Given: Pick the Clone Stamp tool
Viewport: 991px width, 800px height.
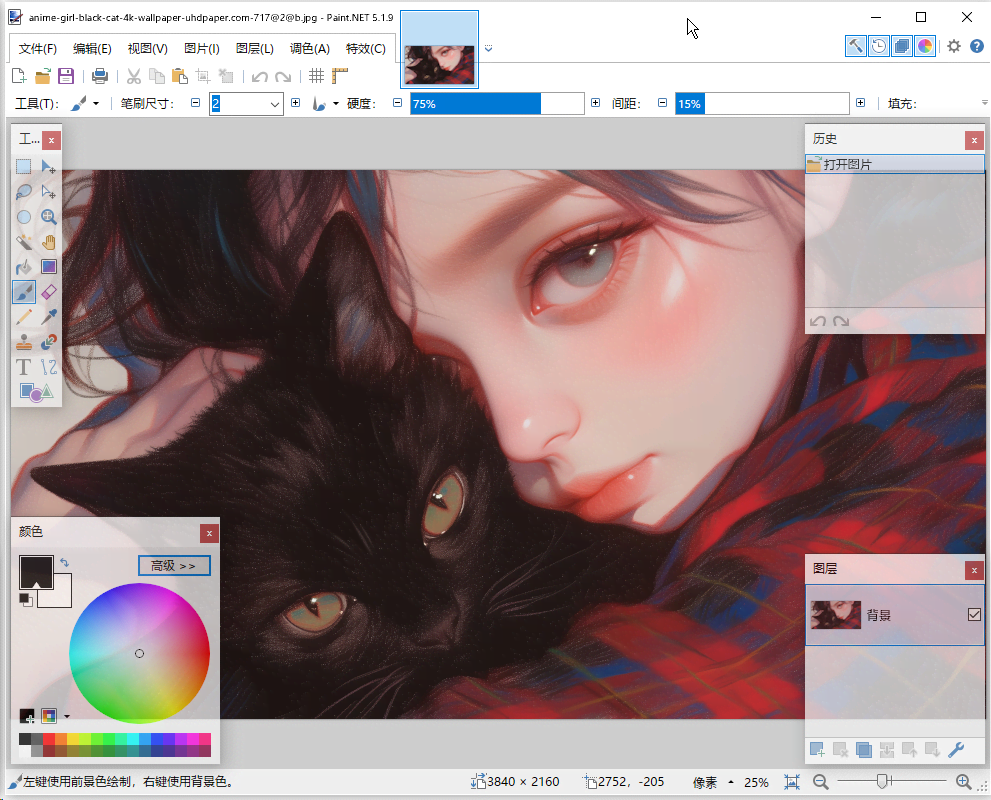Looking at the screenshot, I should tap(23, 342).
